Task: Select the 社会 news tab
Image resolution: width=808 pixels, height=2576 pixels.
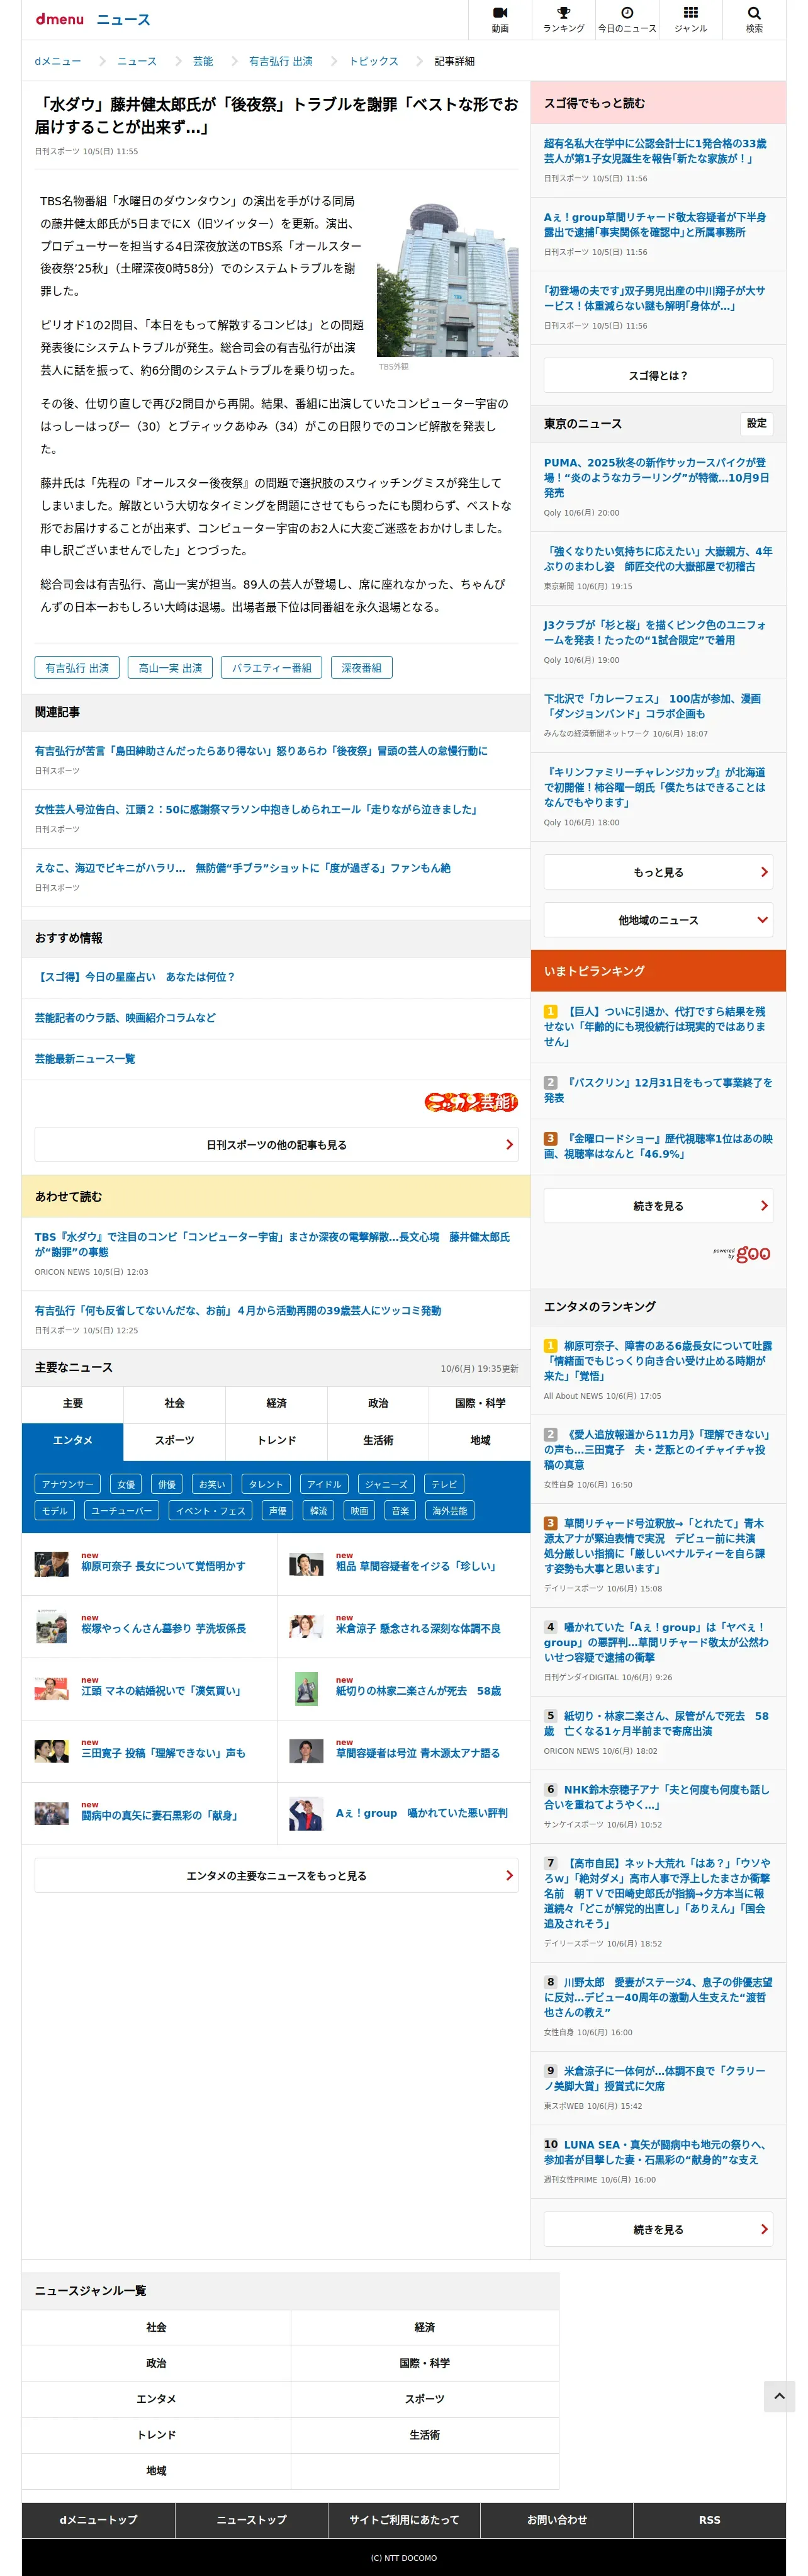Action: click(175, 1403)
